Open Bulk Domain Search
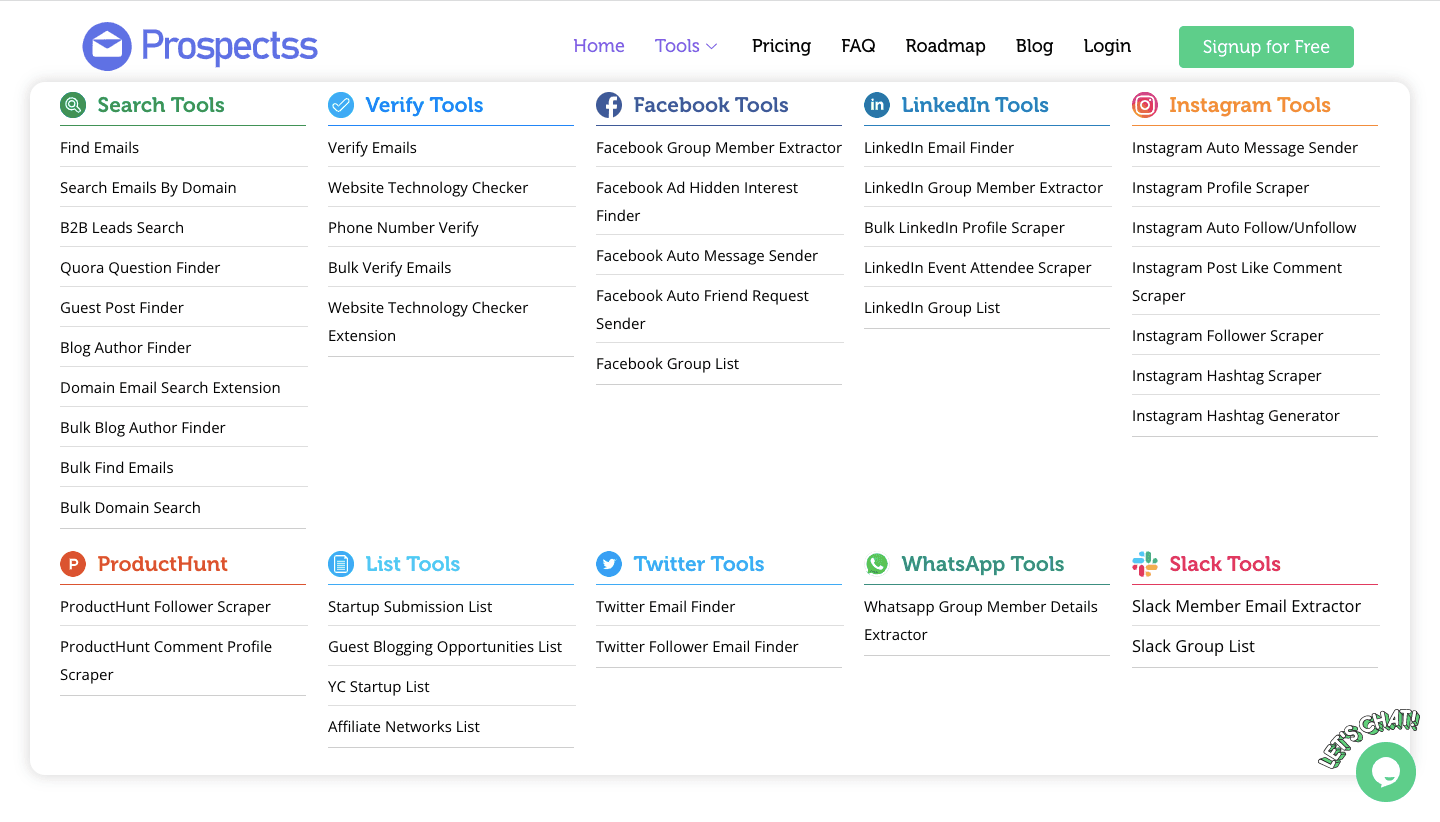Screen dimensions: 1440x822 tap(130, 508)
